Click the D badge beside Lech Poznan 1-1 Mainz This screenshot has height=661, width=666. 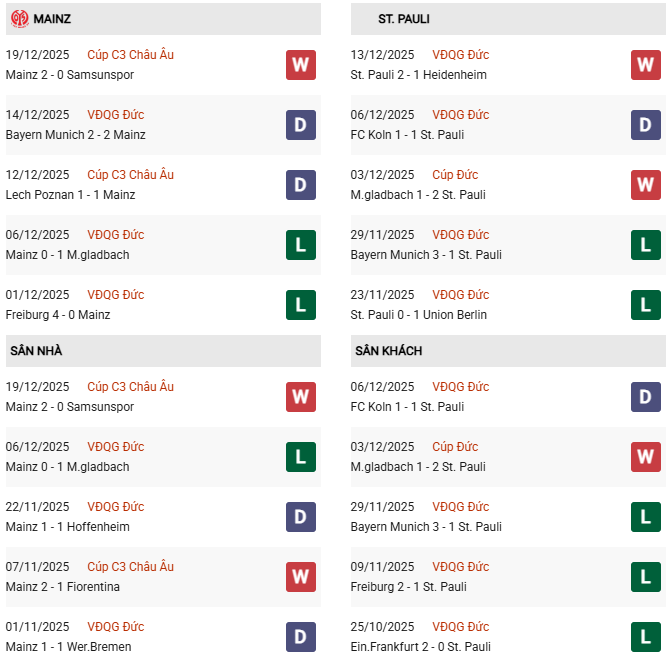point(301,185)
